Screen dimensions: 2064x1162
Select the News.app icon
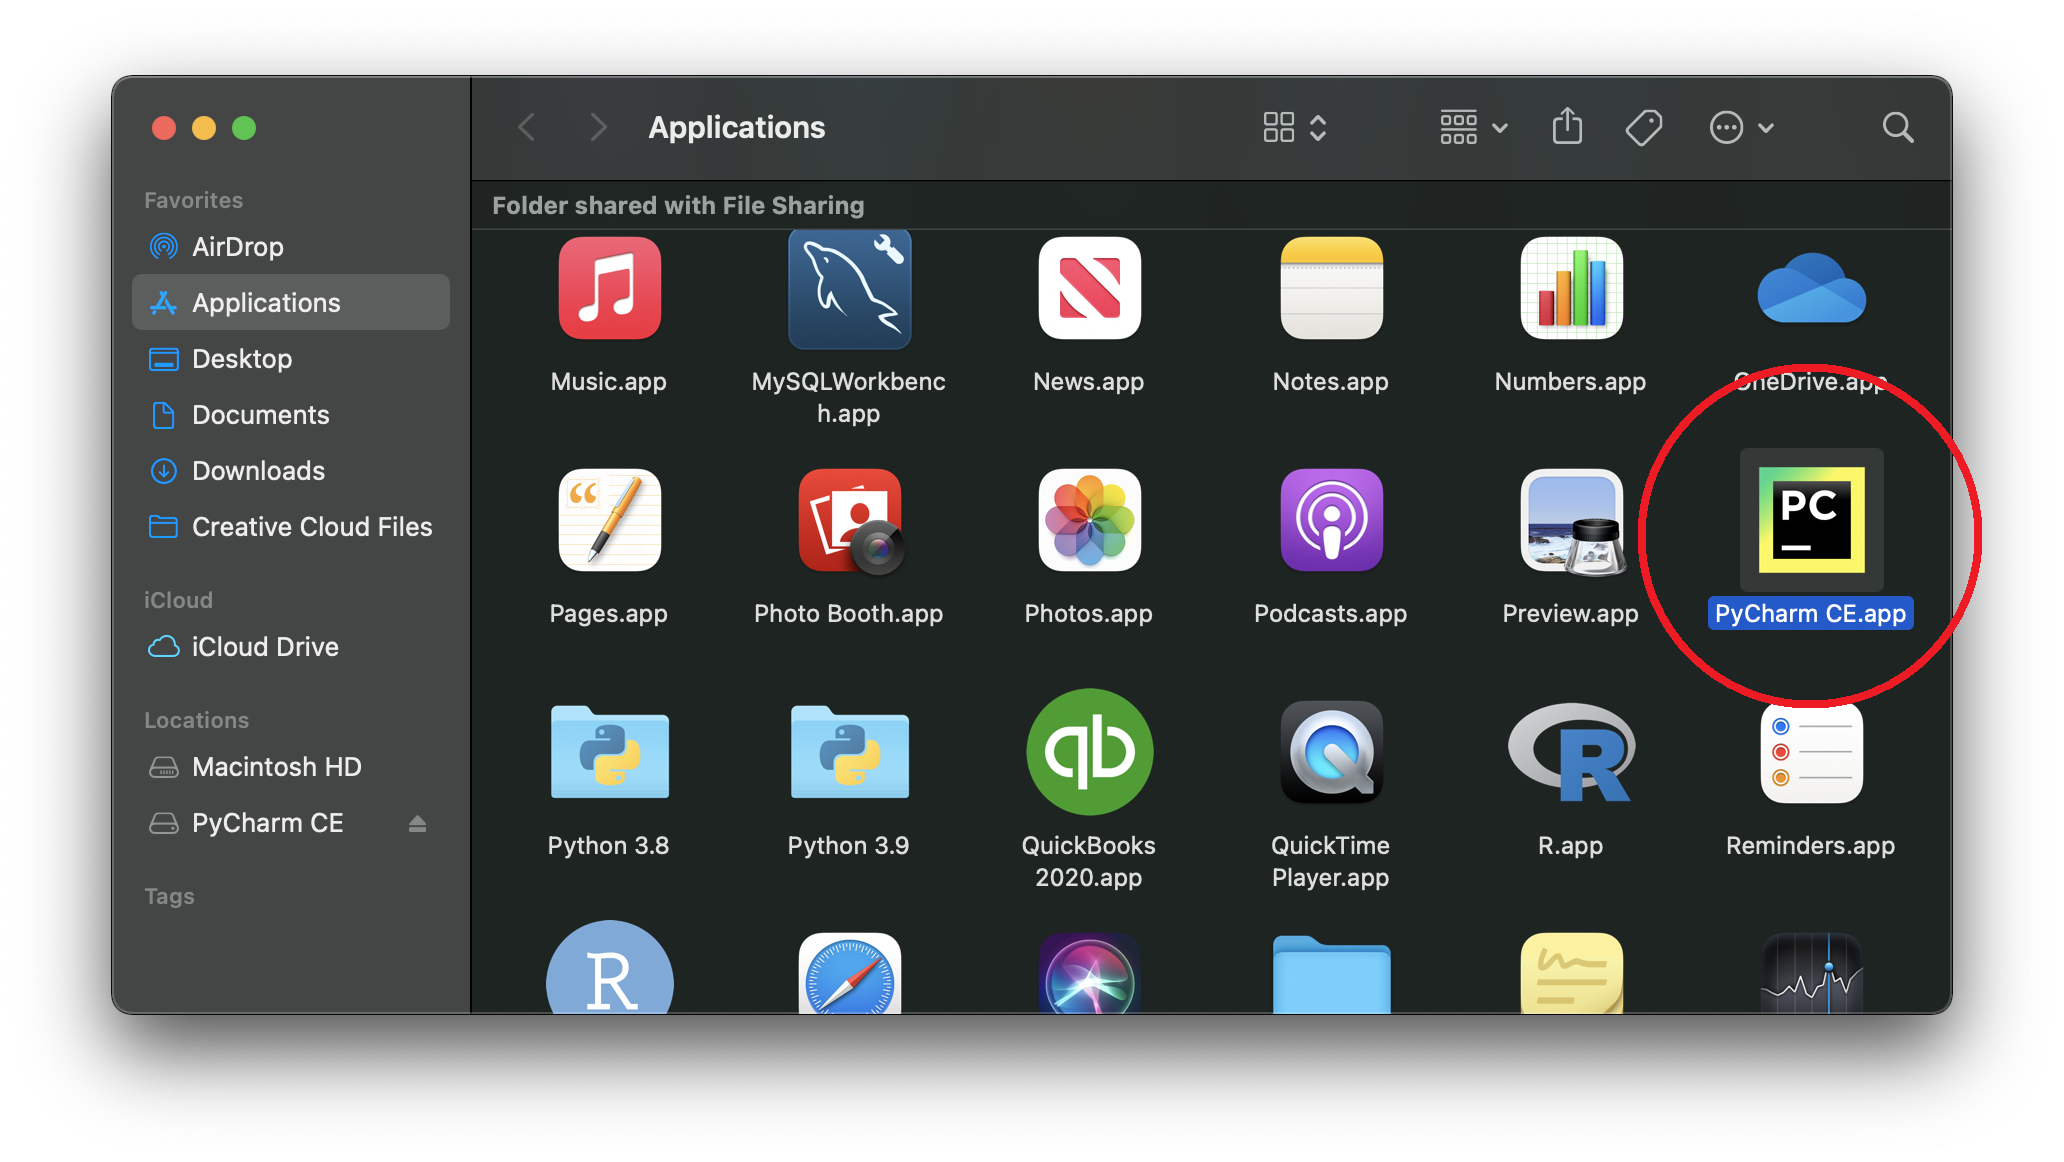[x=1089, y=289]
